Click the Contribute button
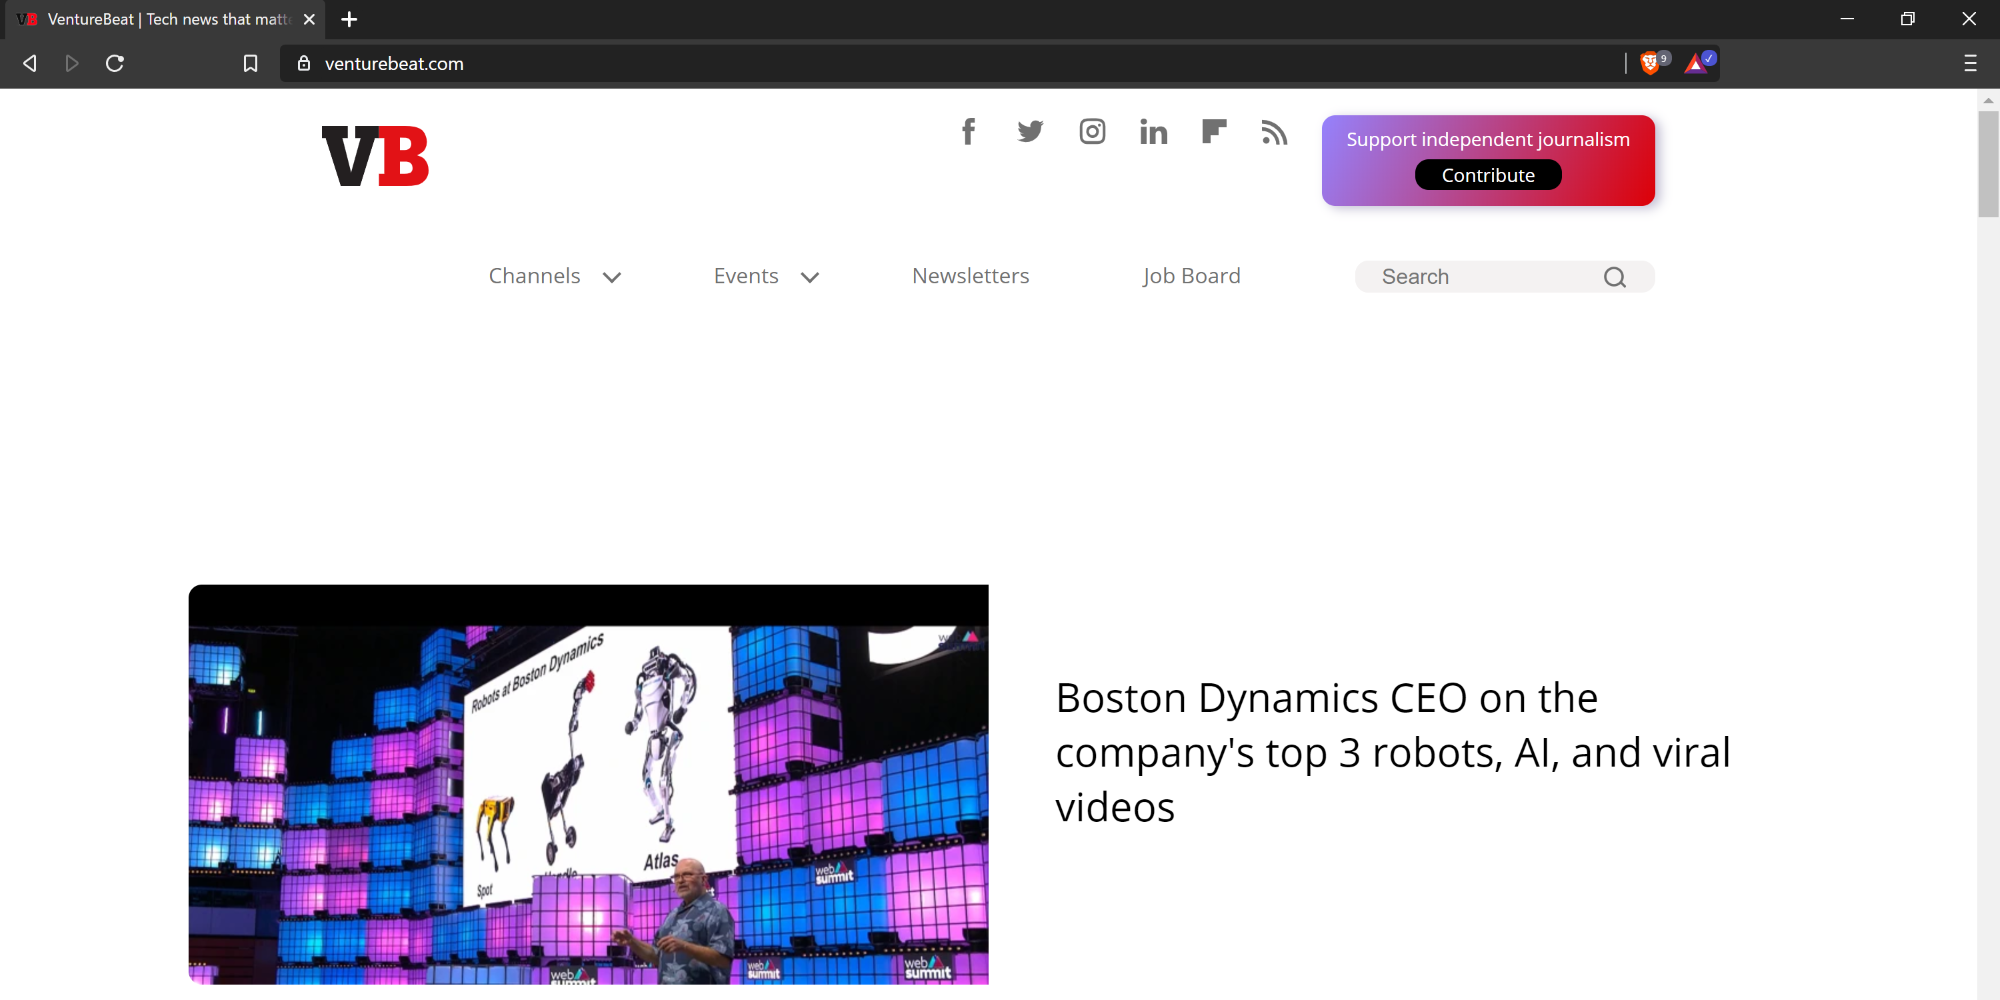Screen dimensions: 2000x1000 [1488, 175]
